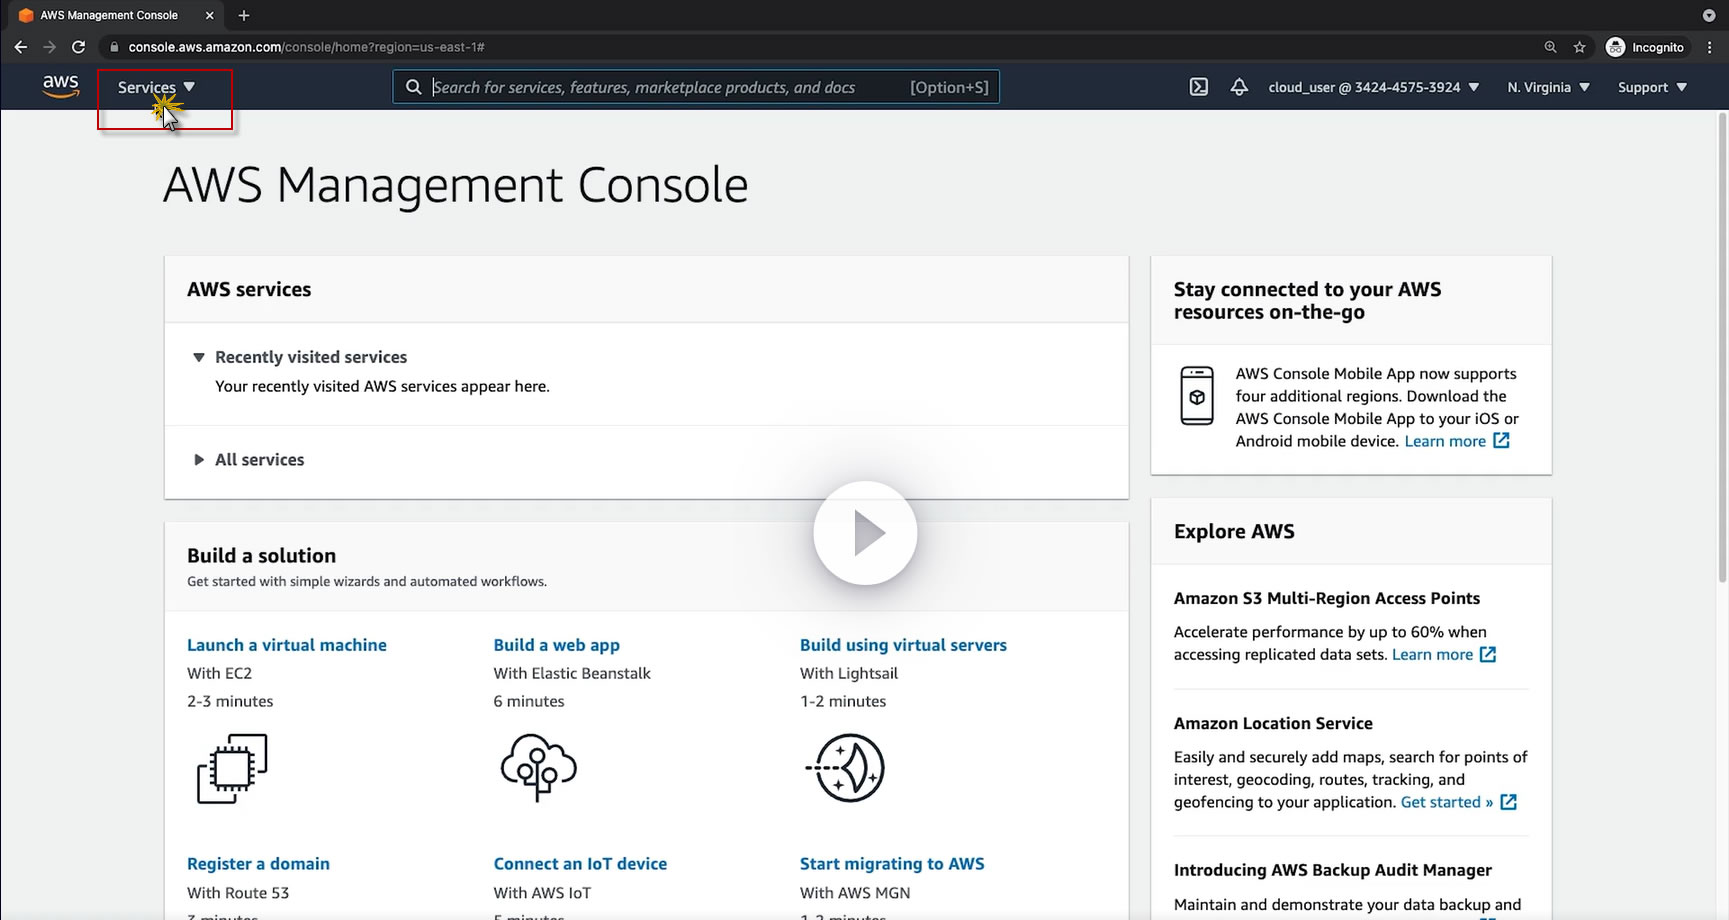This screenshot has width=1729, height=920.
Task: Click the Elastic Beanstalk cloud tree icon
Action: click(538, 768)
